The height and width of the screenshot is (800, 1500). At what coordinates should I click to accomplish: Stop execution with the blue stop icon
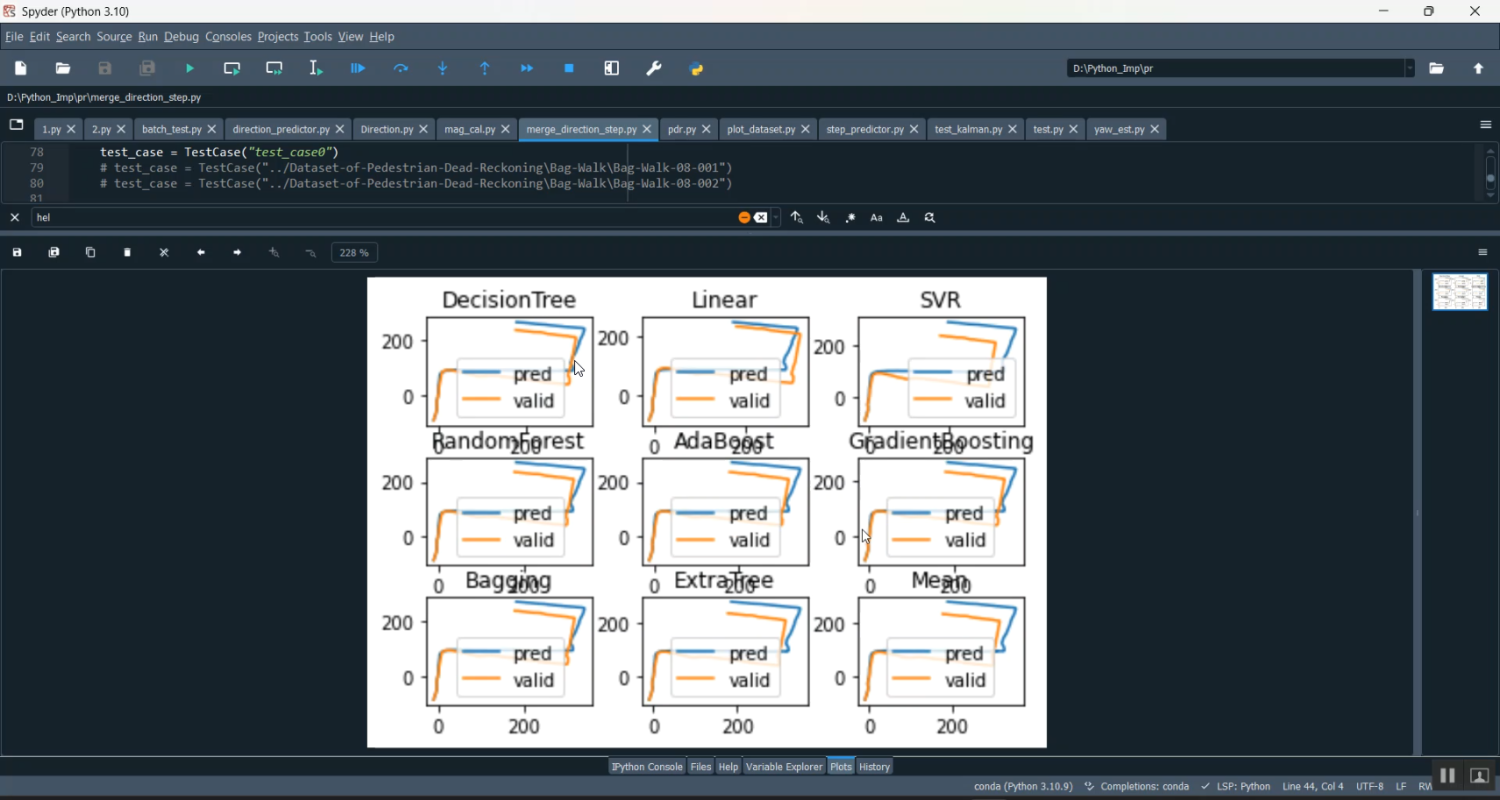click(x=569, y=68)
